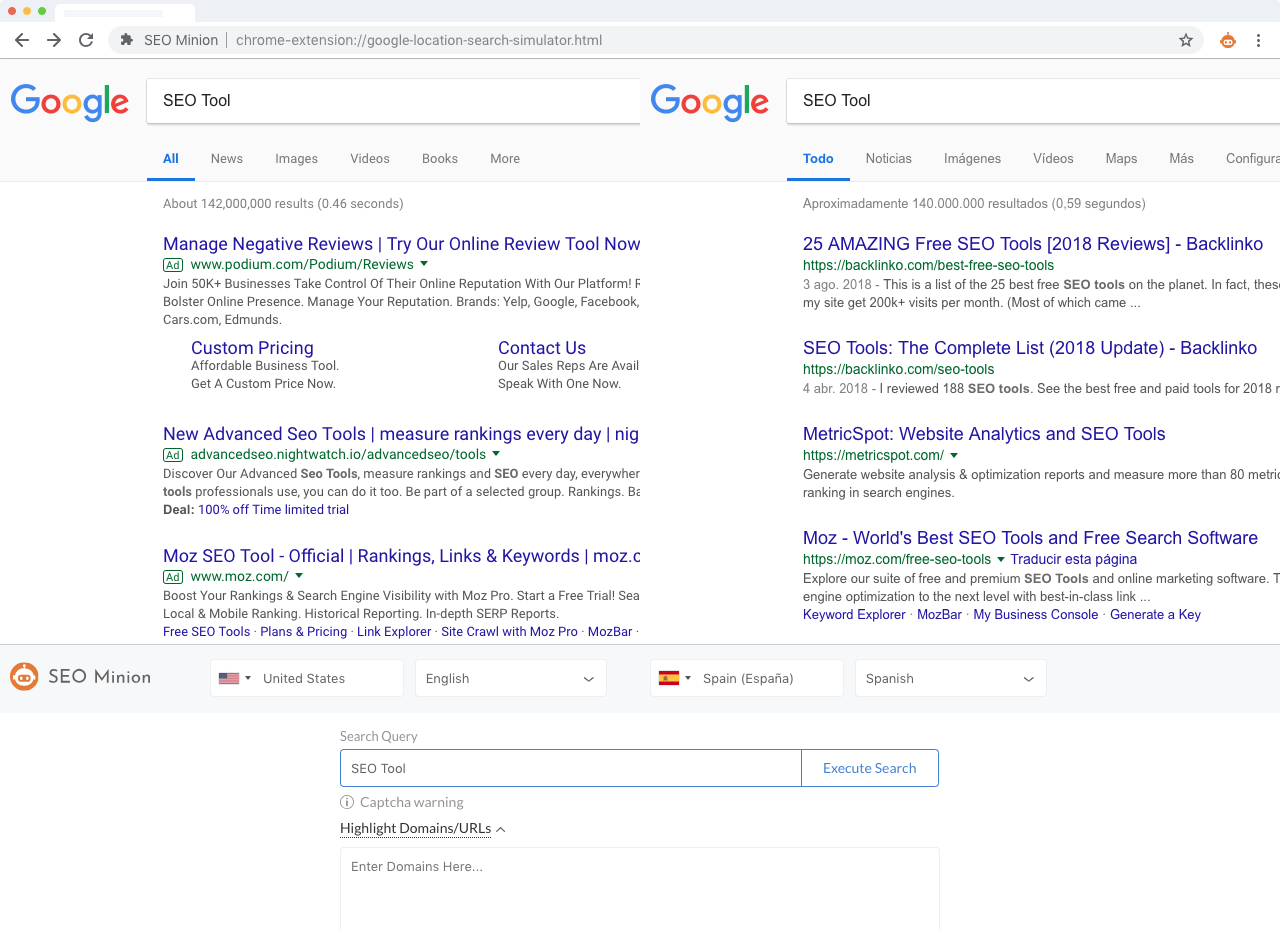Image resolution: width=1280 pixels, height=930 pixels.
Task: Bookmark page with the star icon
Action: (1186, 40)
